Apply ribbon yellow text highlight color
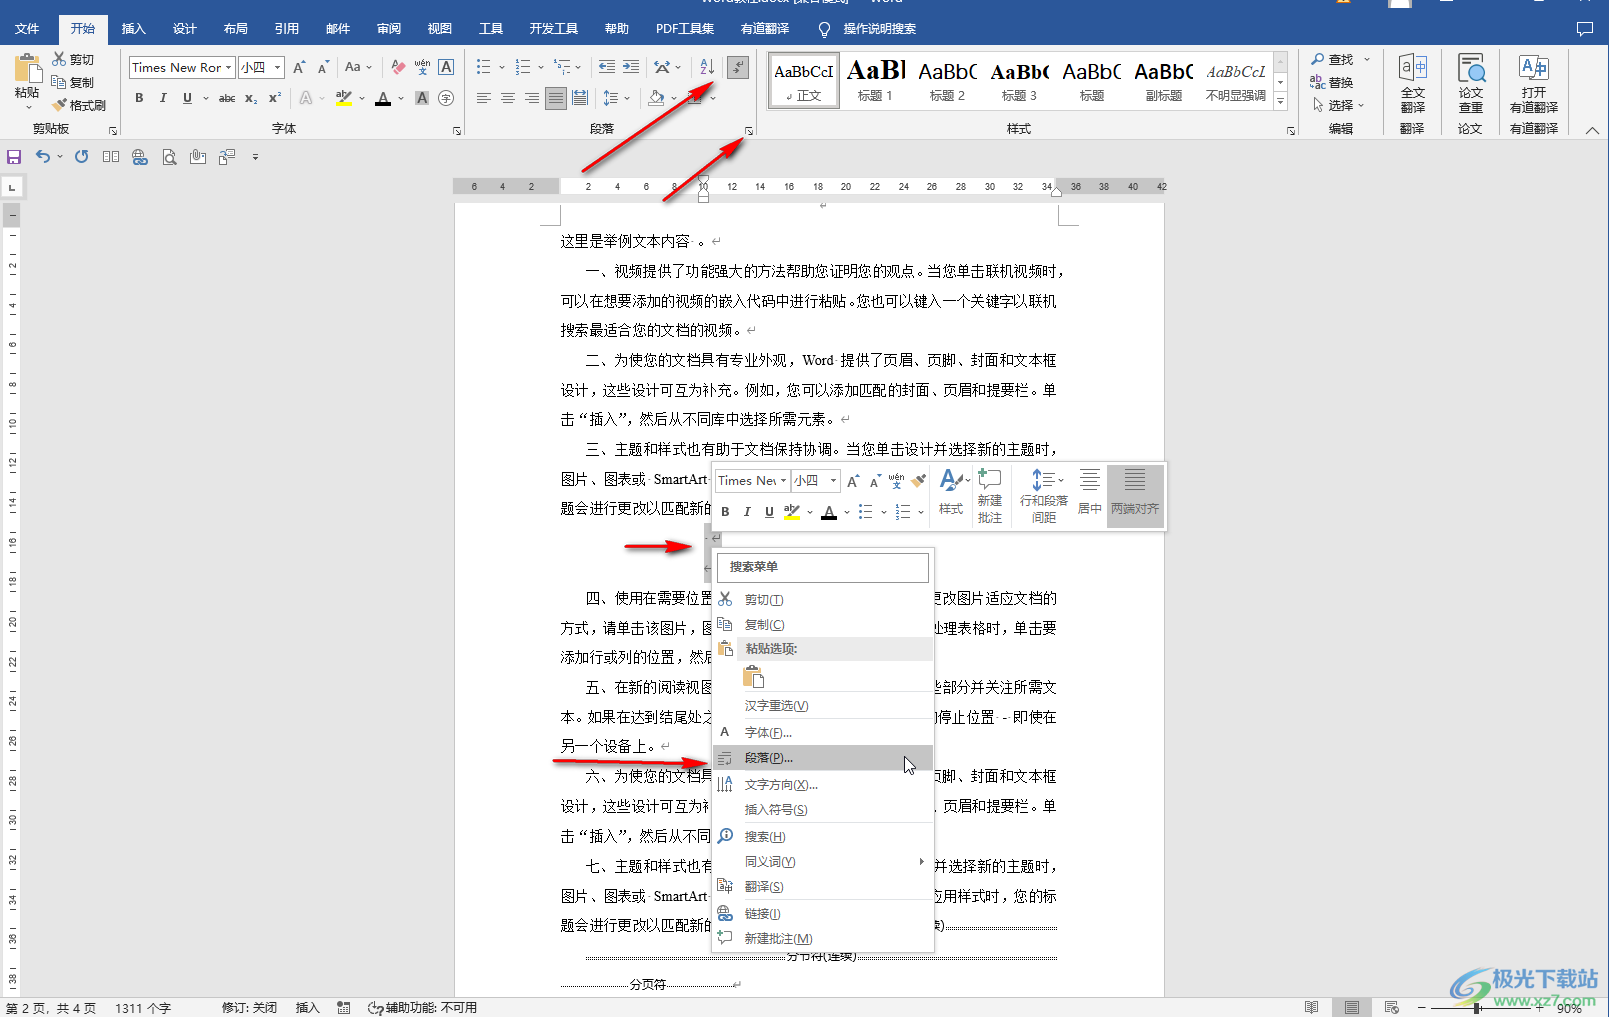The height and width of the screenshot is (1017, 1609). [343, 98]
